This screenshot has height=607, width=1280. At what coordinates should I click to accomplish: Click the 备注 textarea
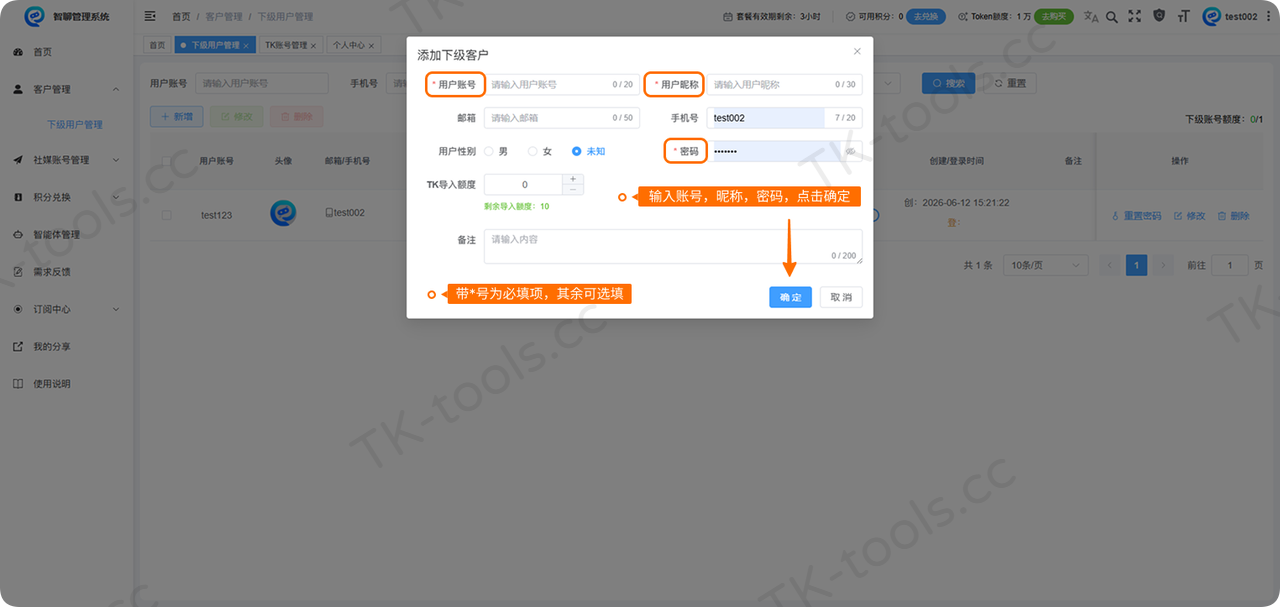click(673, 247)
